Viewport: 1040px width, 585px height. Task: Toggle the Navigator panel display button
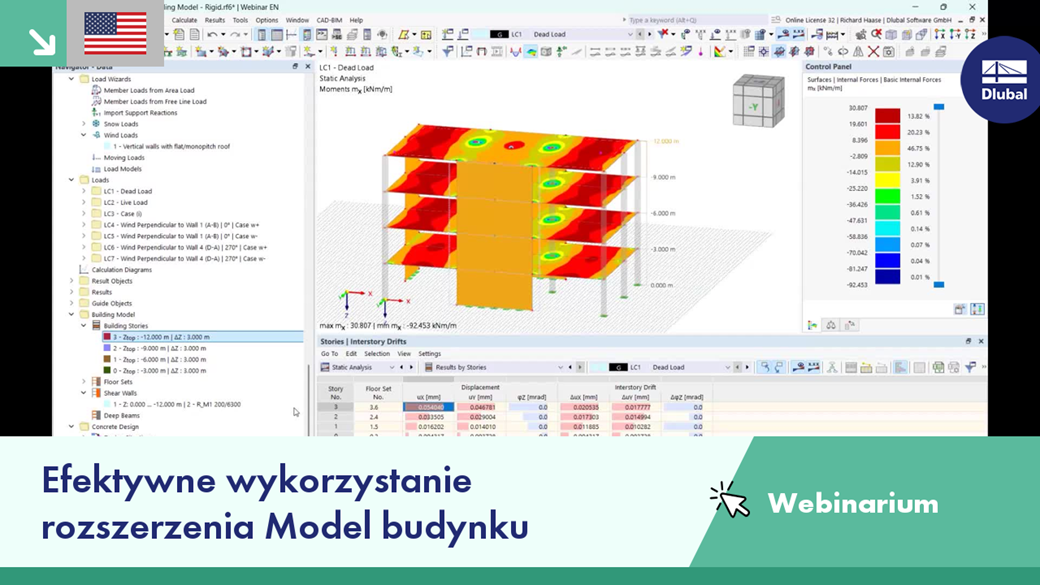(x=262, y=34)
